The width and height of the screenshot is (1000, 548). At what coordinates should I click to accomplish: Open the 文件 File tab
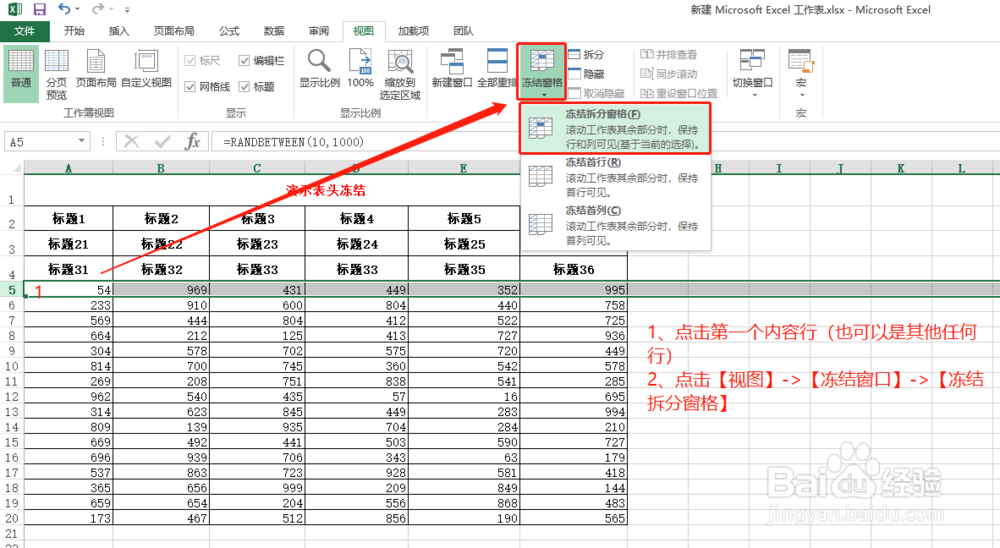point(24,31)
